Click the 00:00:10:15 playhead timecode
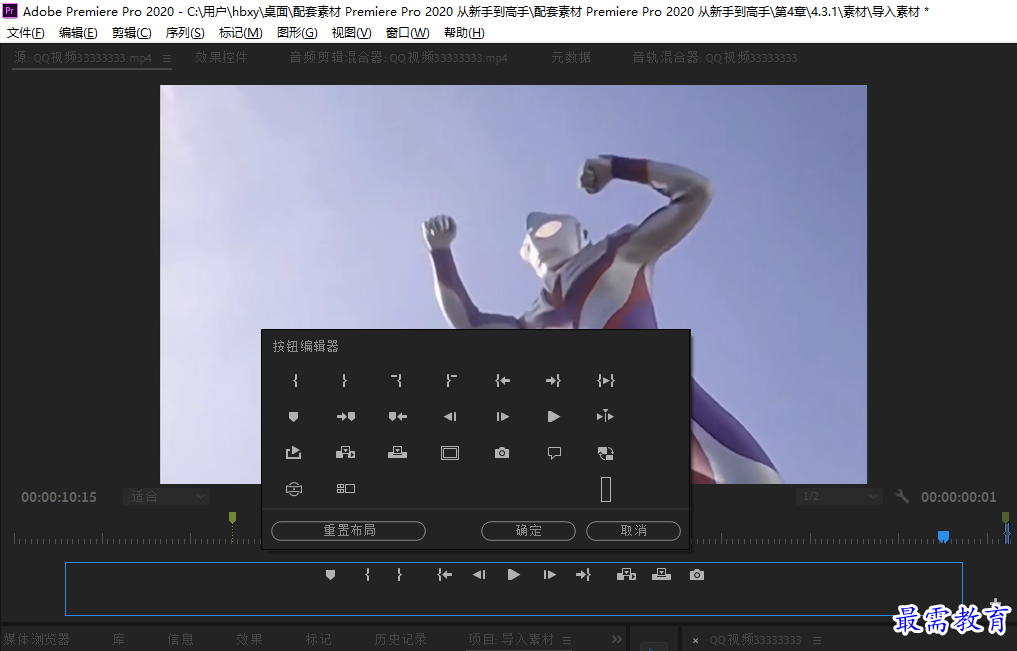1017x651 pixels. click(x=59, y=497)
